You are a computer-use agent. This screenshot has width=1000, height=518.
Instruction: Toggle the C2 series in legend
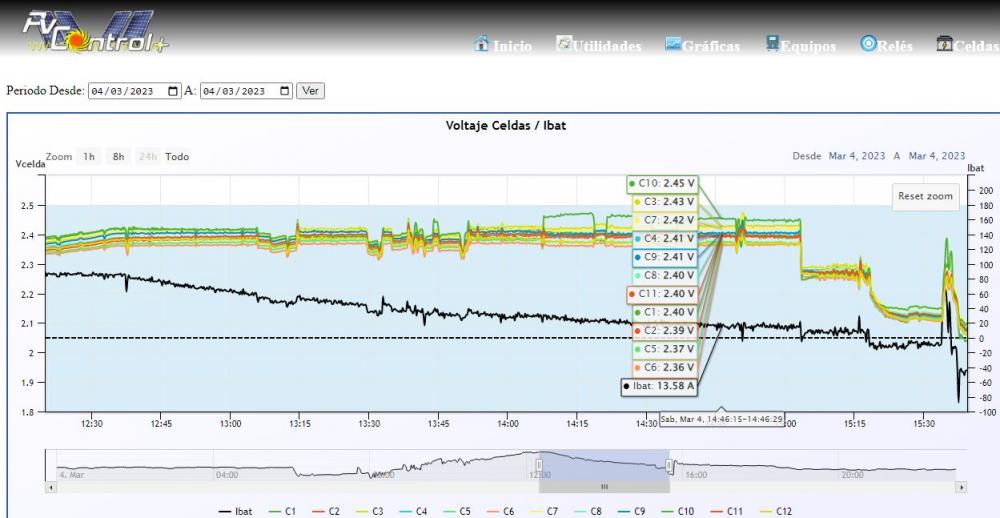click(326, 511)
